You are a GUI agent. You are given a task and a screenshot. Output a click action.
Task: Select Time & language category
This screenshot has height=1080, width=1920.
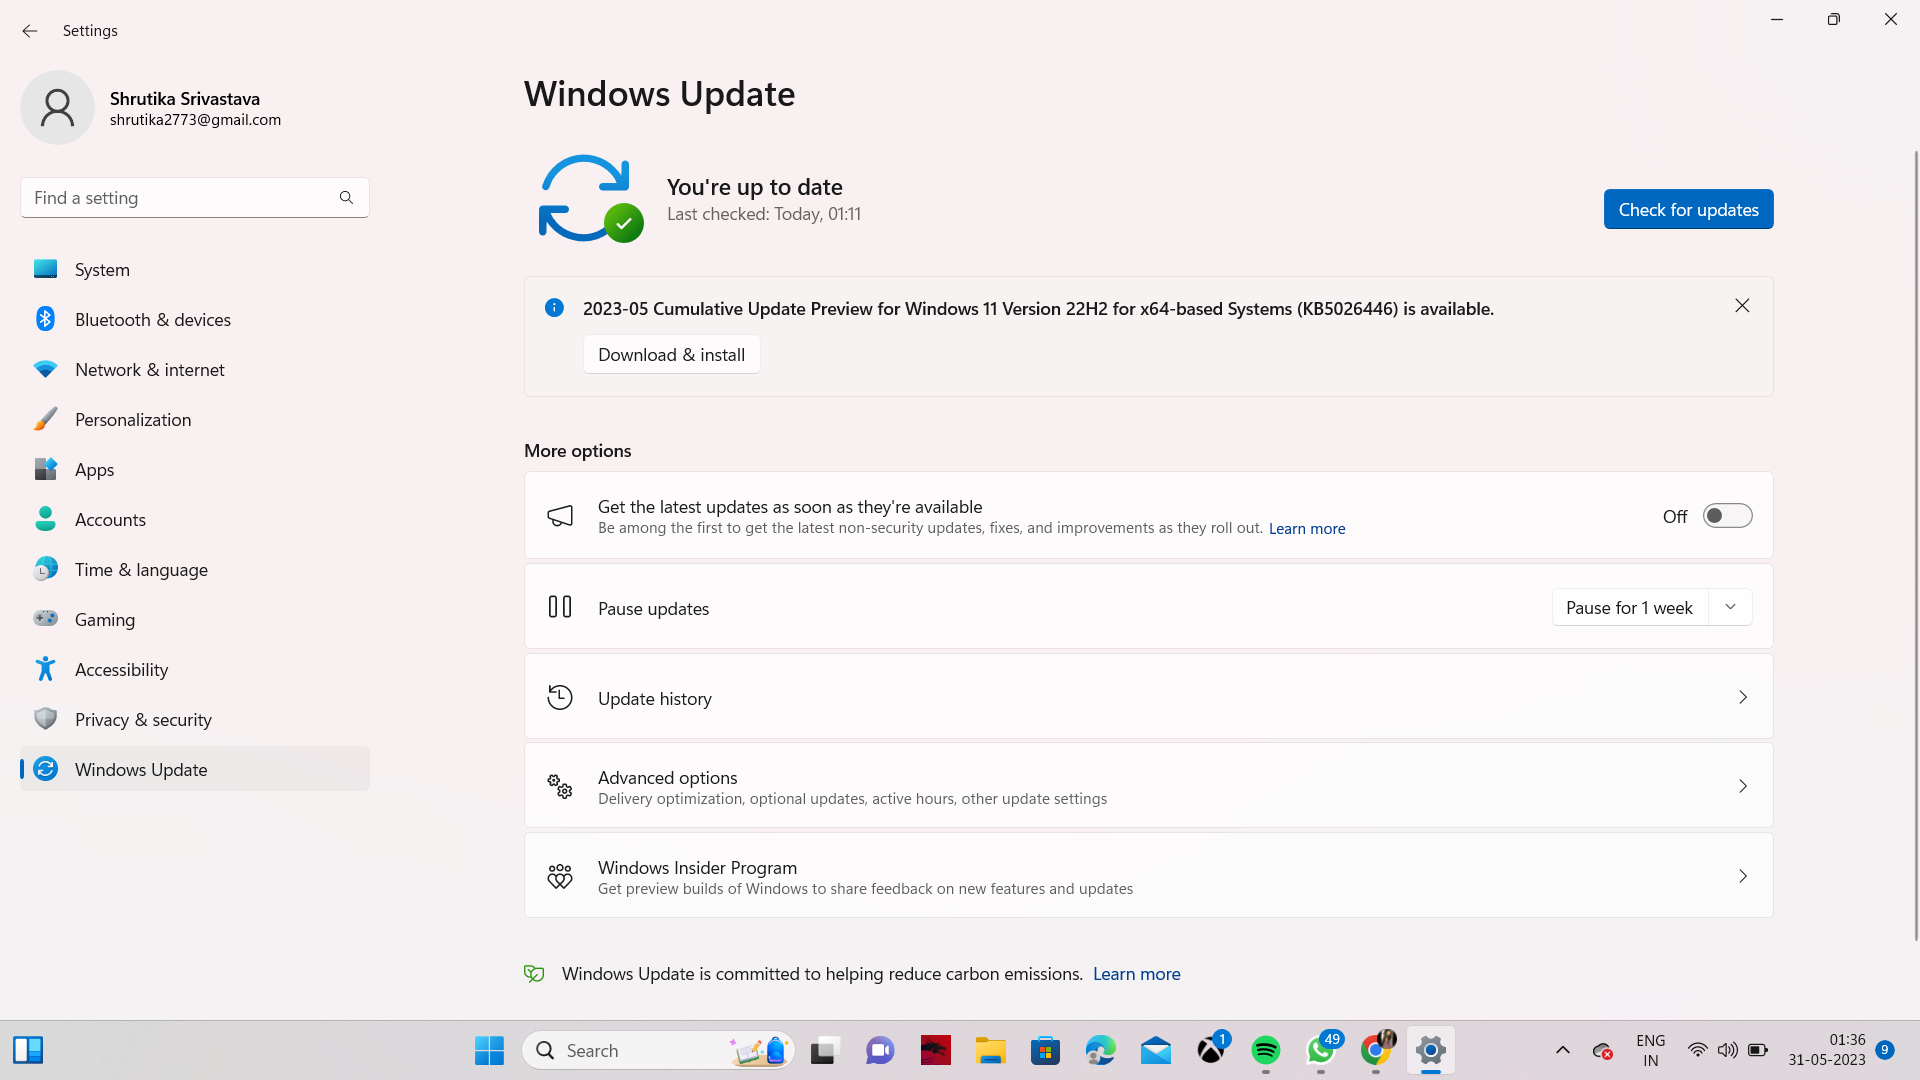coord(141,569)
